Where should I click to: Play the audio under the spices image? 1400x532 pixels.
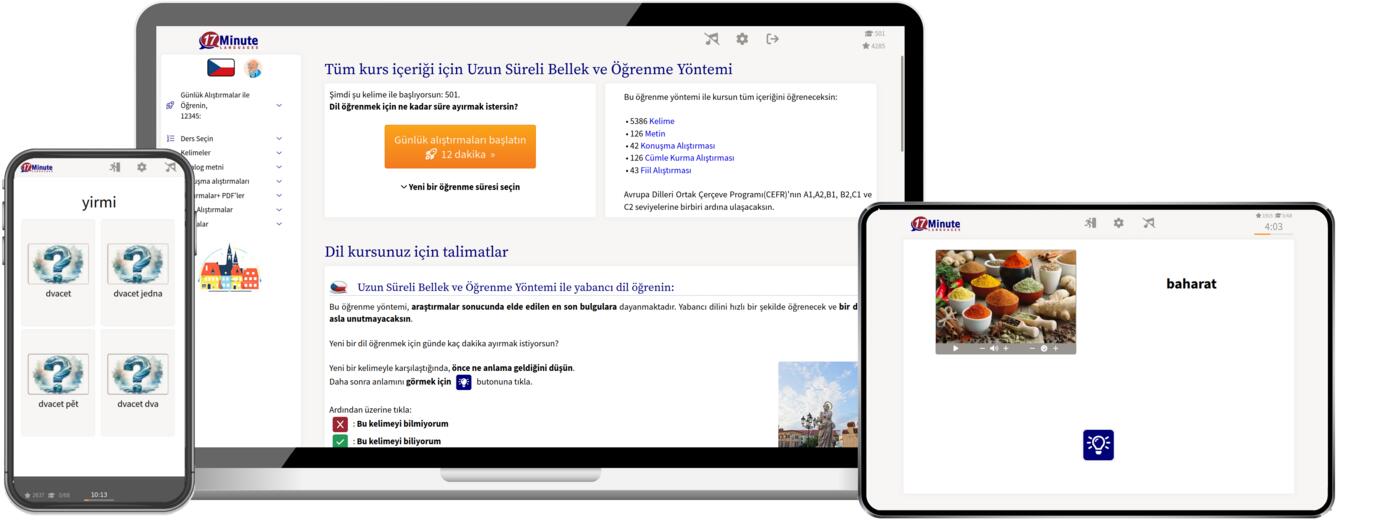pos(956,349)
